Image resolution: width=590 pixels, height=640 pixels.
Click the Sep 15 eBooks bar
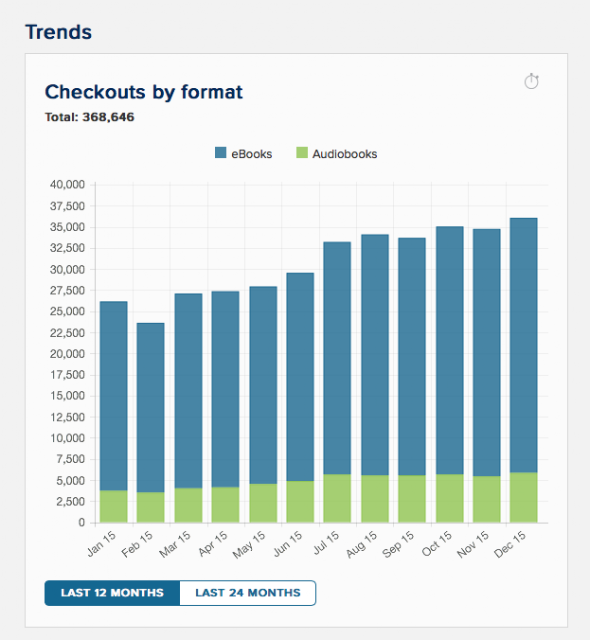click(412, 356)
